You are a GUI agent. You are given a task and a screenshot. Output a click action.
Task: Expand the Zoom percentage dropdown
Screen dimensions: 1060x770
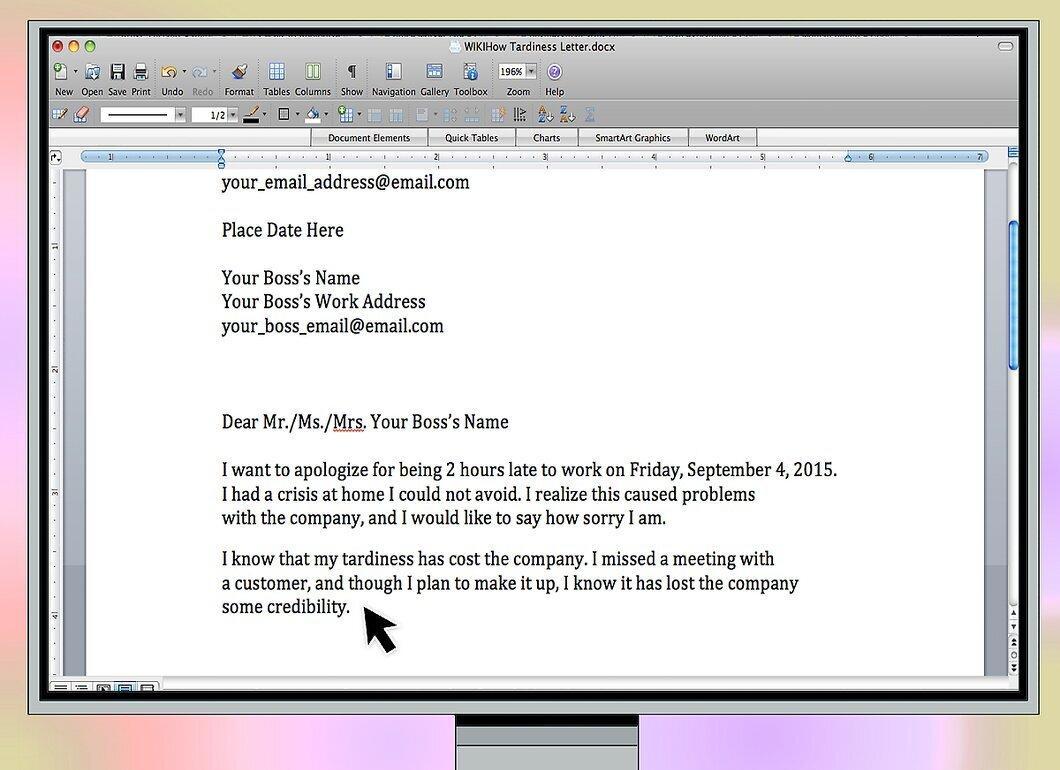pyautogui.click(x=531, y=71)
